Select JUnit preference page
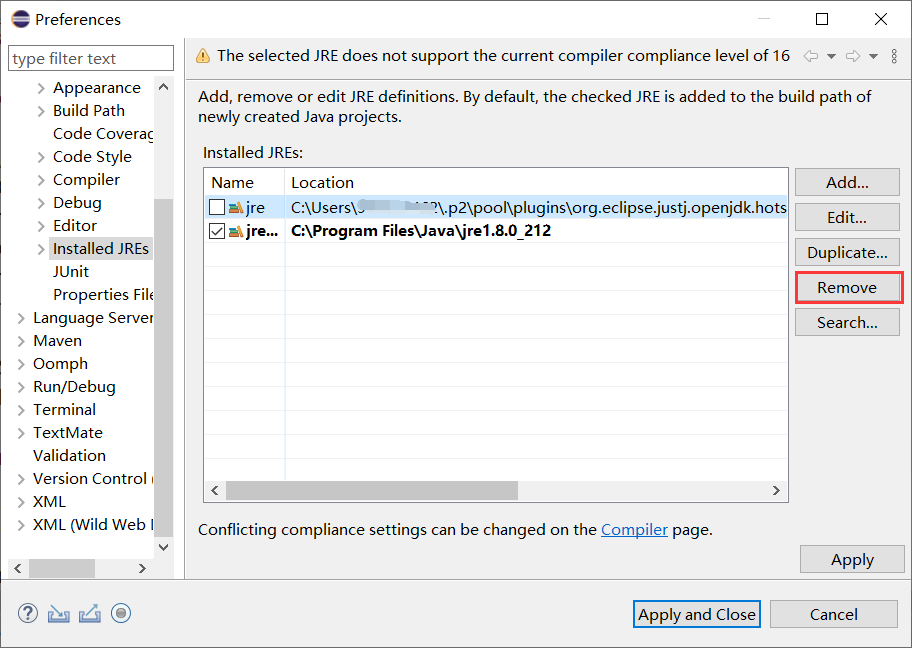This screenshot has width=912, height=648. (x=71, y=272)
